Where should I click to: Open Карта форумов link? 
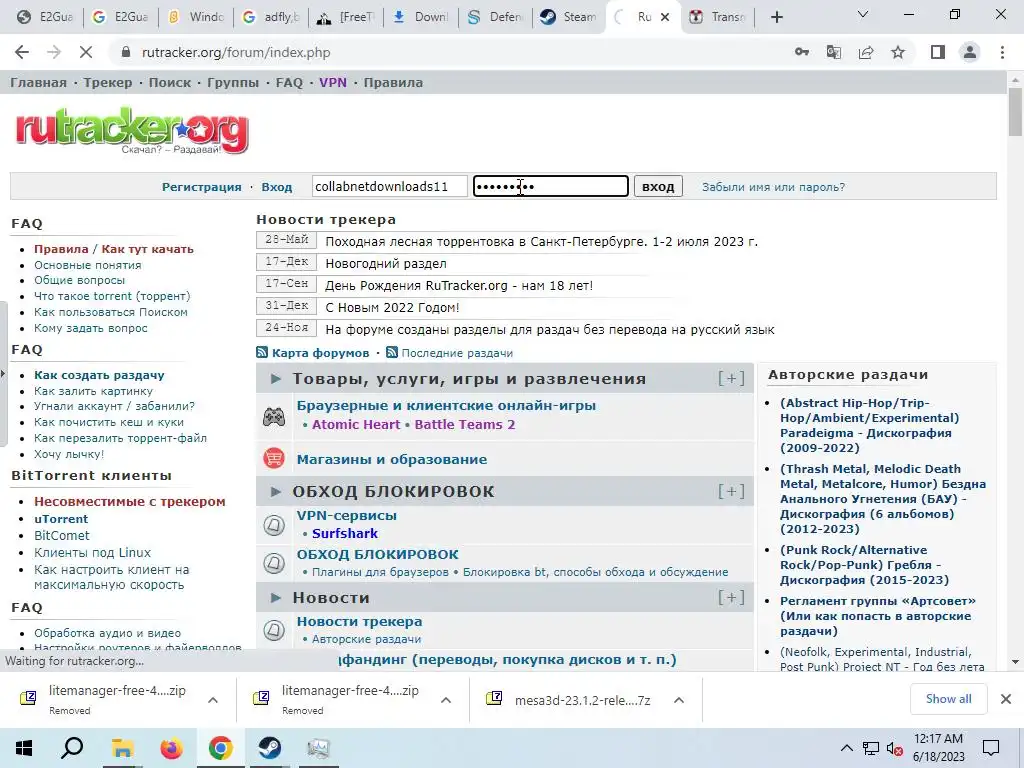[321, 353]
